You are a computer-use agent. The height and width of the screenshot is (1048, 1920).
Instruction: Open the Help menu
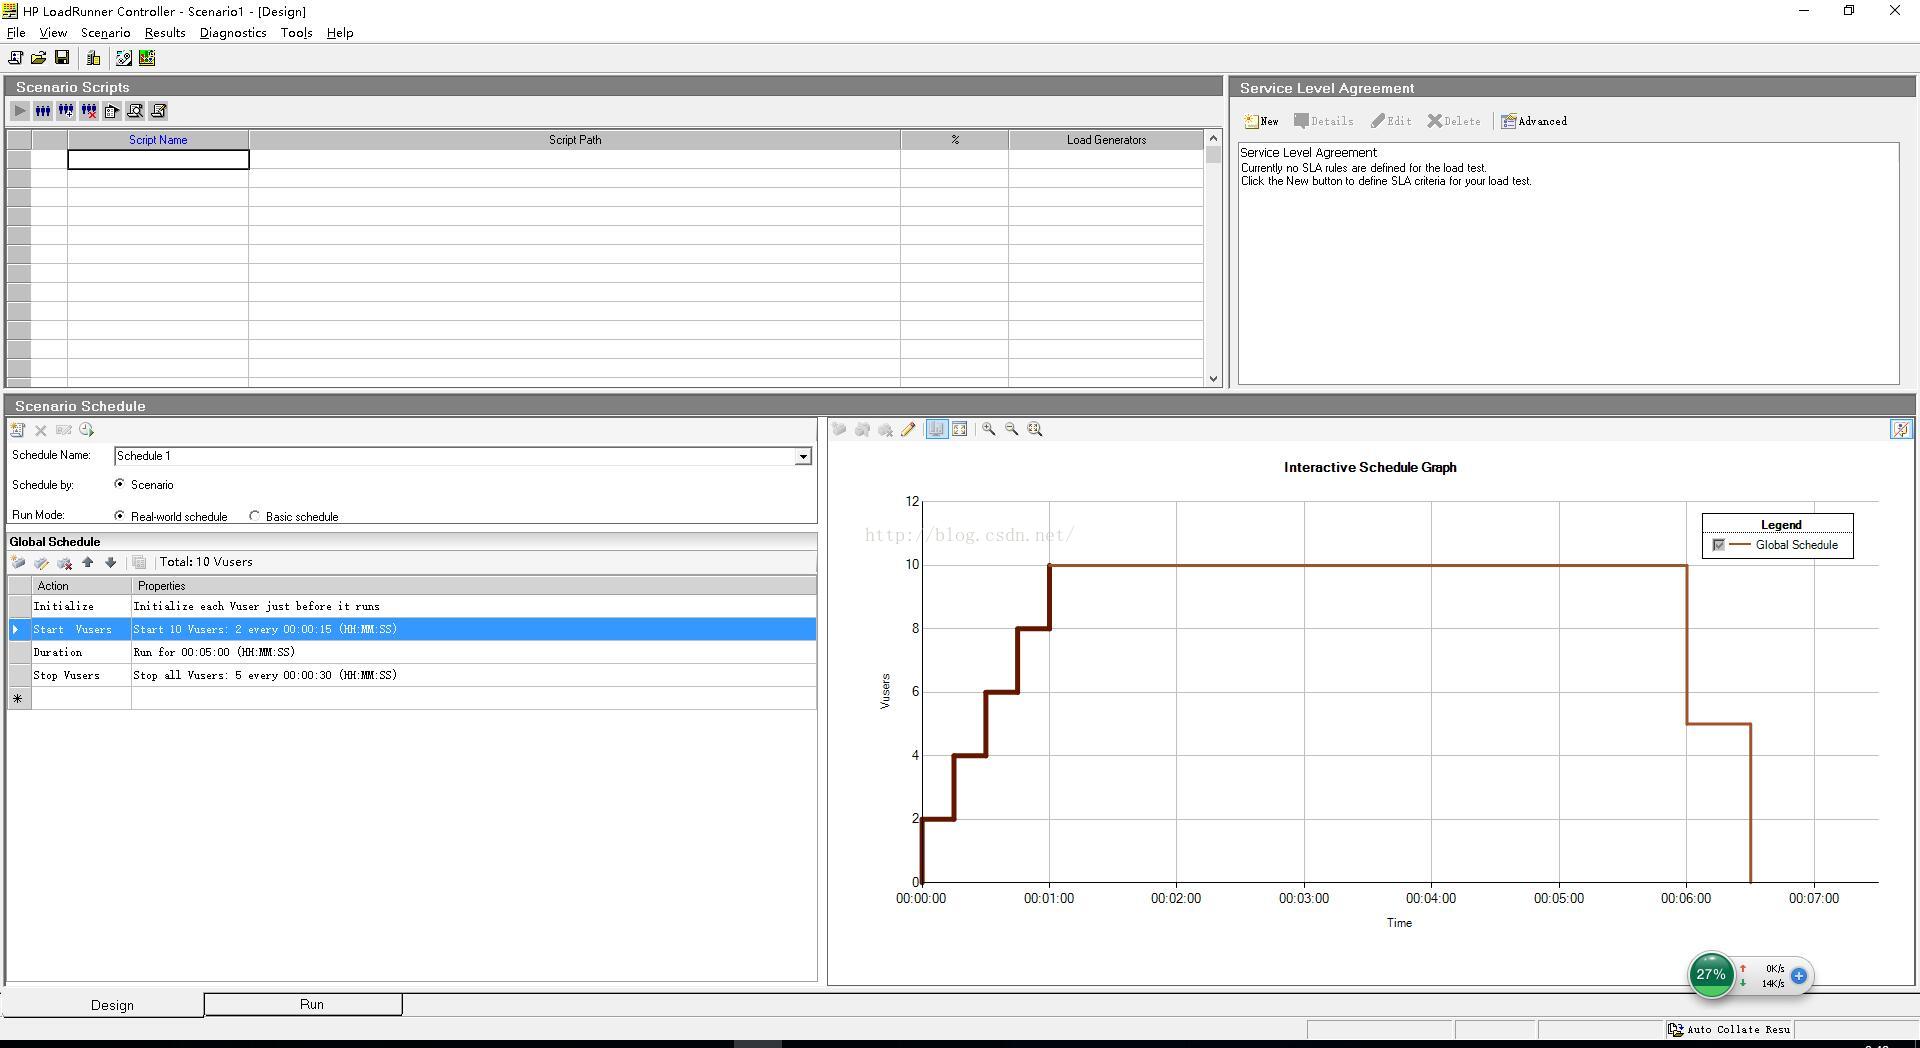[x=340, y=33]
